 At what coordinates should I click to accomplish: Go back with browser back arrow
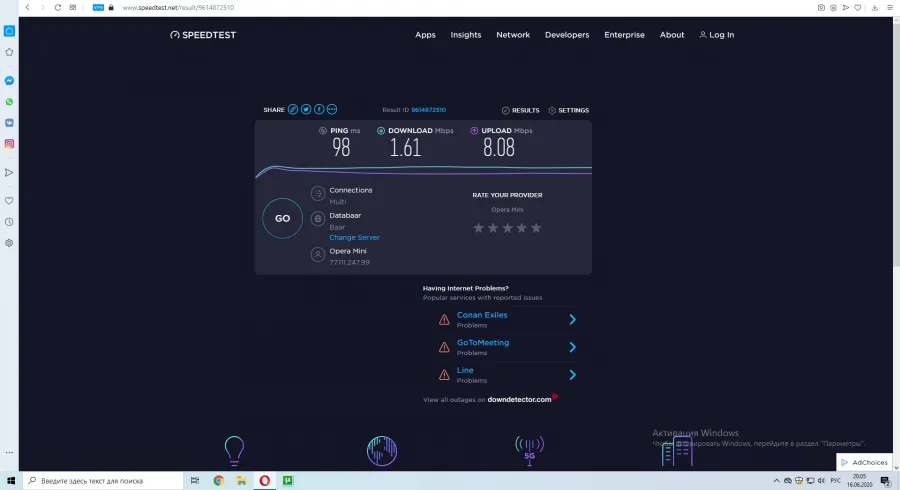[28, 7]
